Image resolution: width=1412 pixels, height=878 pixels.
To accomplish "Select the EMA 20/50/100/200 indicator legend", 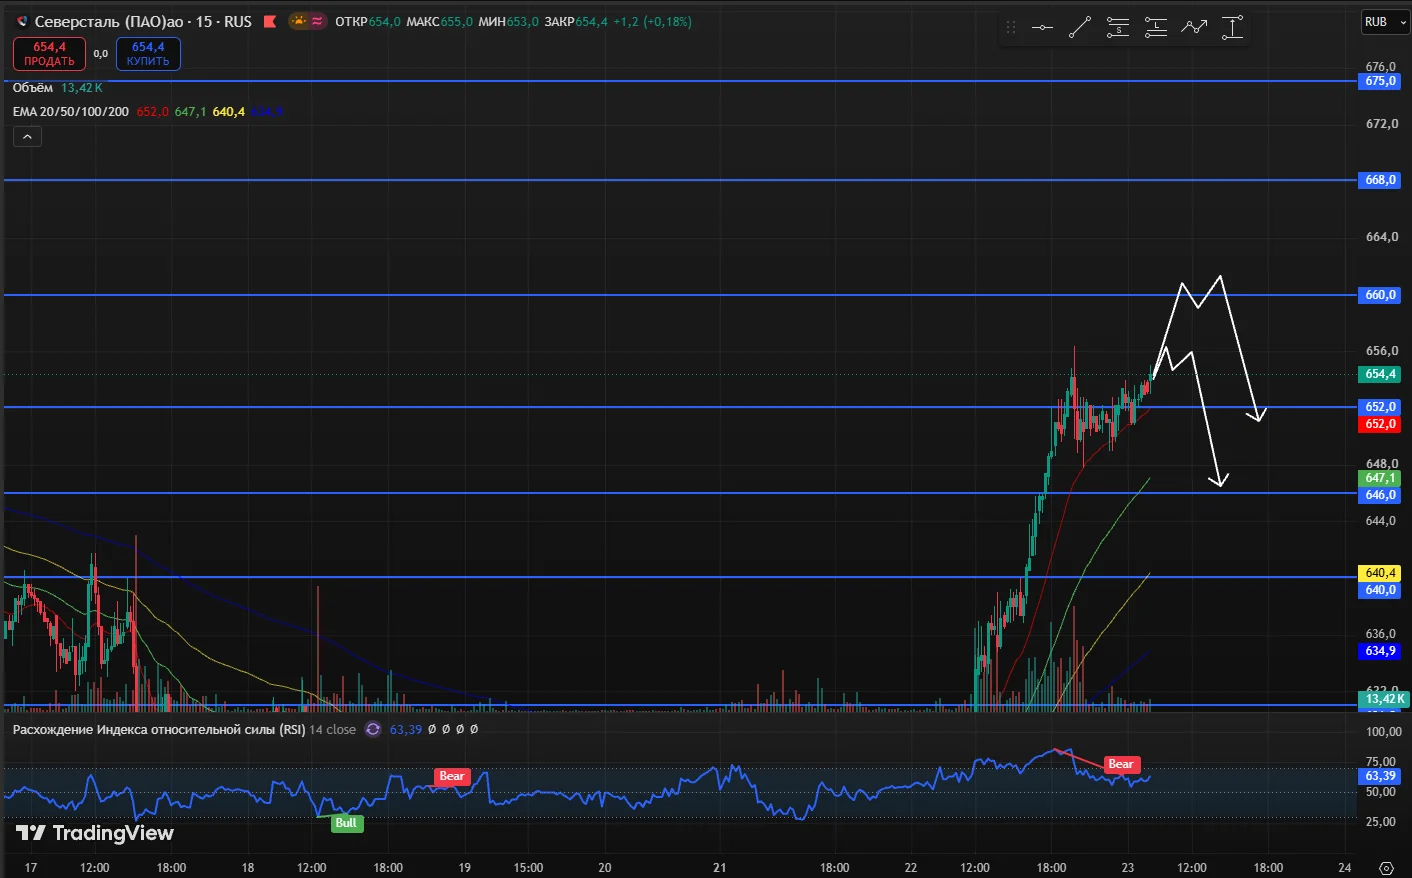I will (x=71, y=112).
